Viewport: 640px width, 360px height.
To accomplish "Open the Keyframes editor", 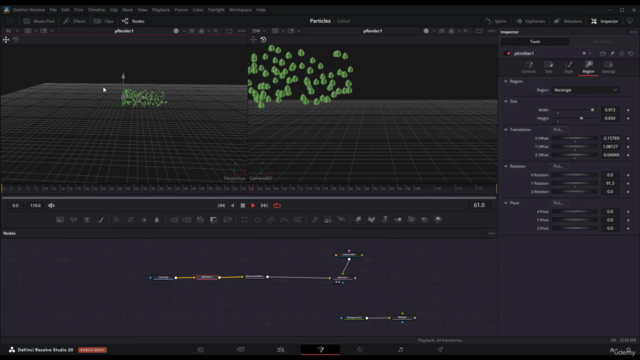I will point(530,21).
